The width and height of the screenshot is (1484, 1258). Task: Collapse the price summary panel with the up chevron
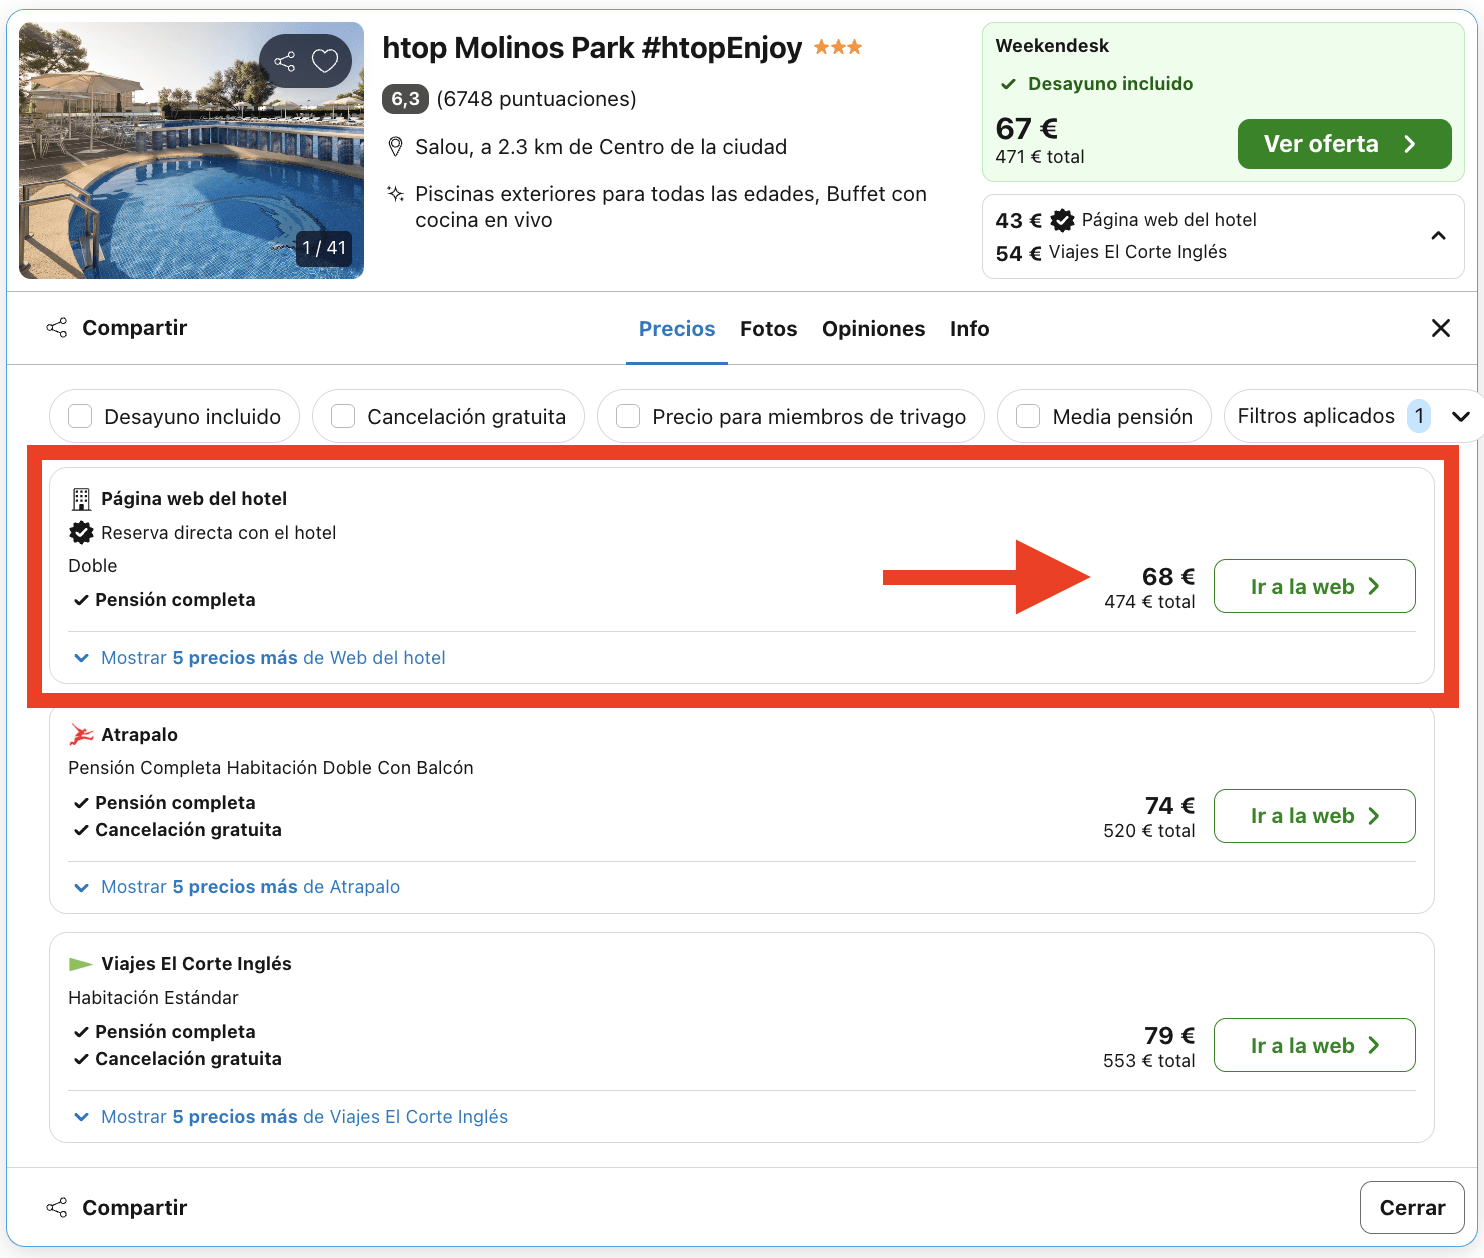tap(1438, 236)
